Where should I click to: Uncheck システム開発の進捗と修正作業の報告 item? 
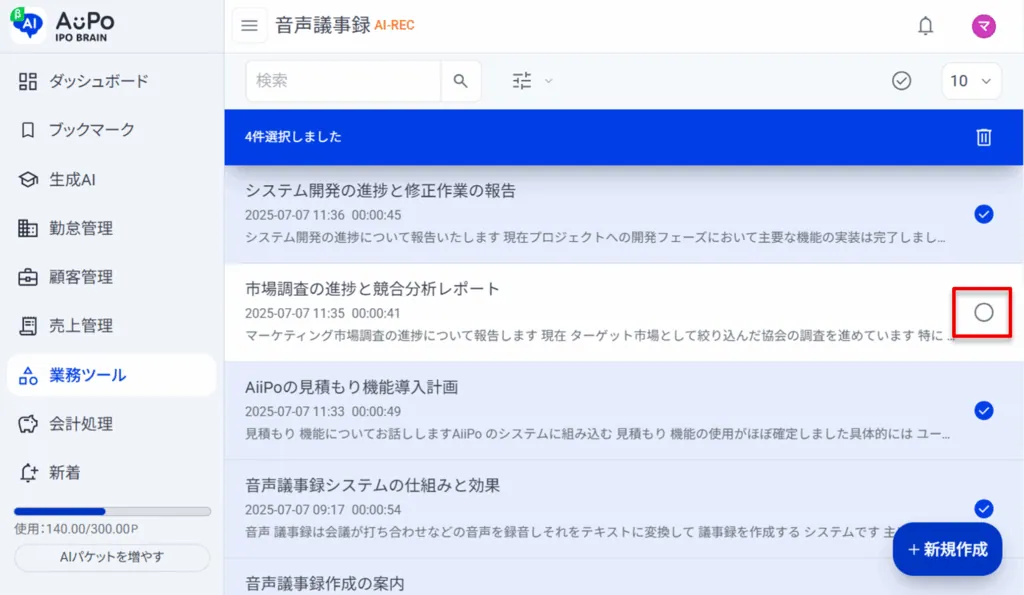[984, 214]
